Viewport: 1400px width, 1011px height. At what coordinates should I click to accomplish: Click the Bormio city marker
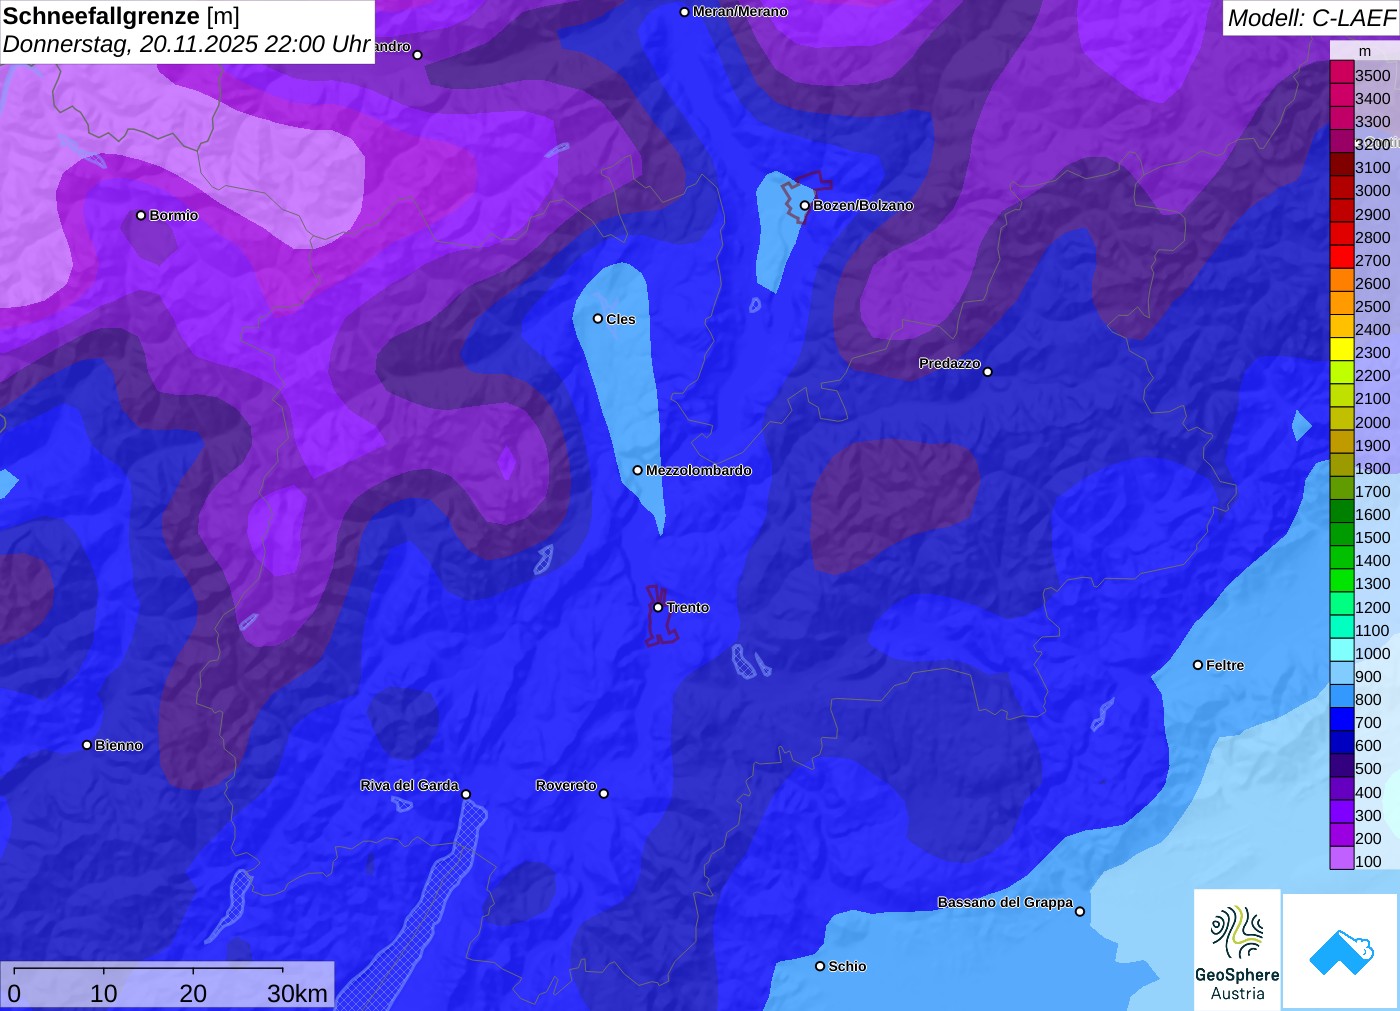click(x=141, y=215)
